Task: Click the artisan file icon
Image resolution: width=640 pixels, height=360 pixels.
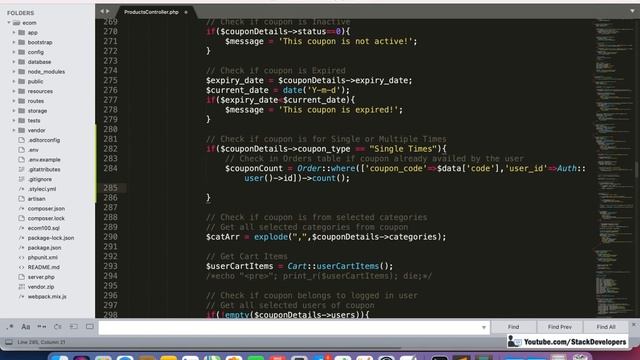Action: click(22, 199)
